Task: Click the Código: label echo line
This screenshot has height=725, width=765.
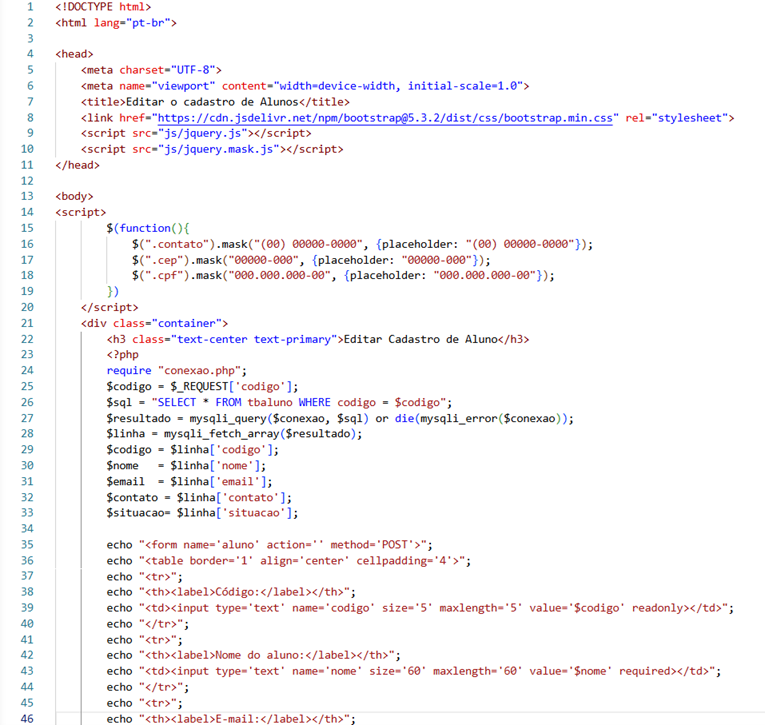Action: point(231,592)
